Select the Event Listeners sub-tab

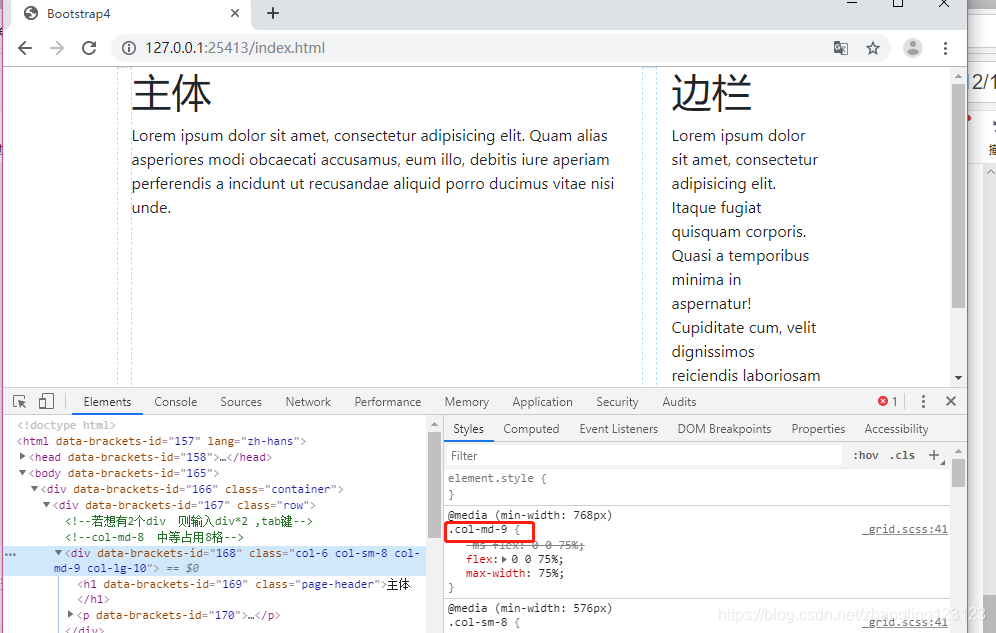coord(619,429)
